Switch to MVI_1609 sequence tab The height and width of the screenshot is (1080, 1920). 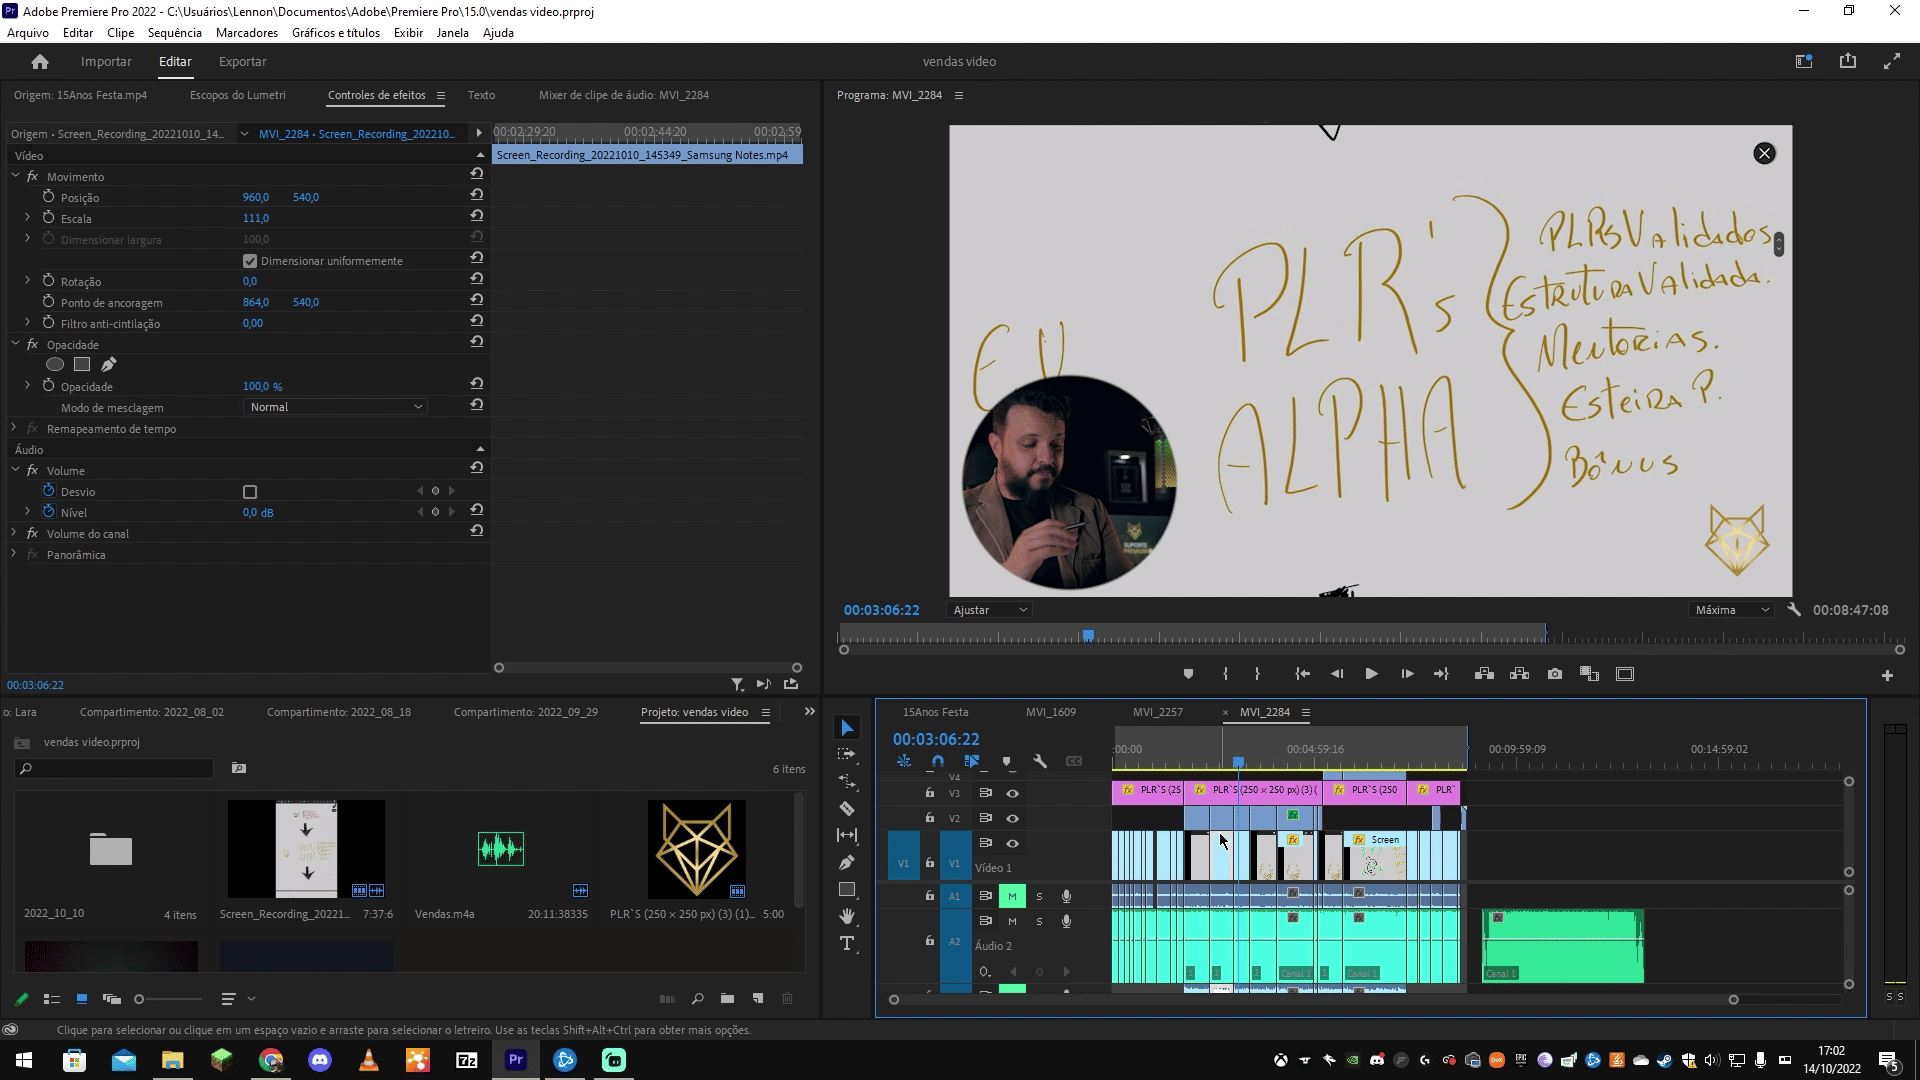coord(1050,712)
